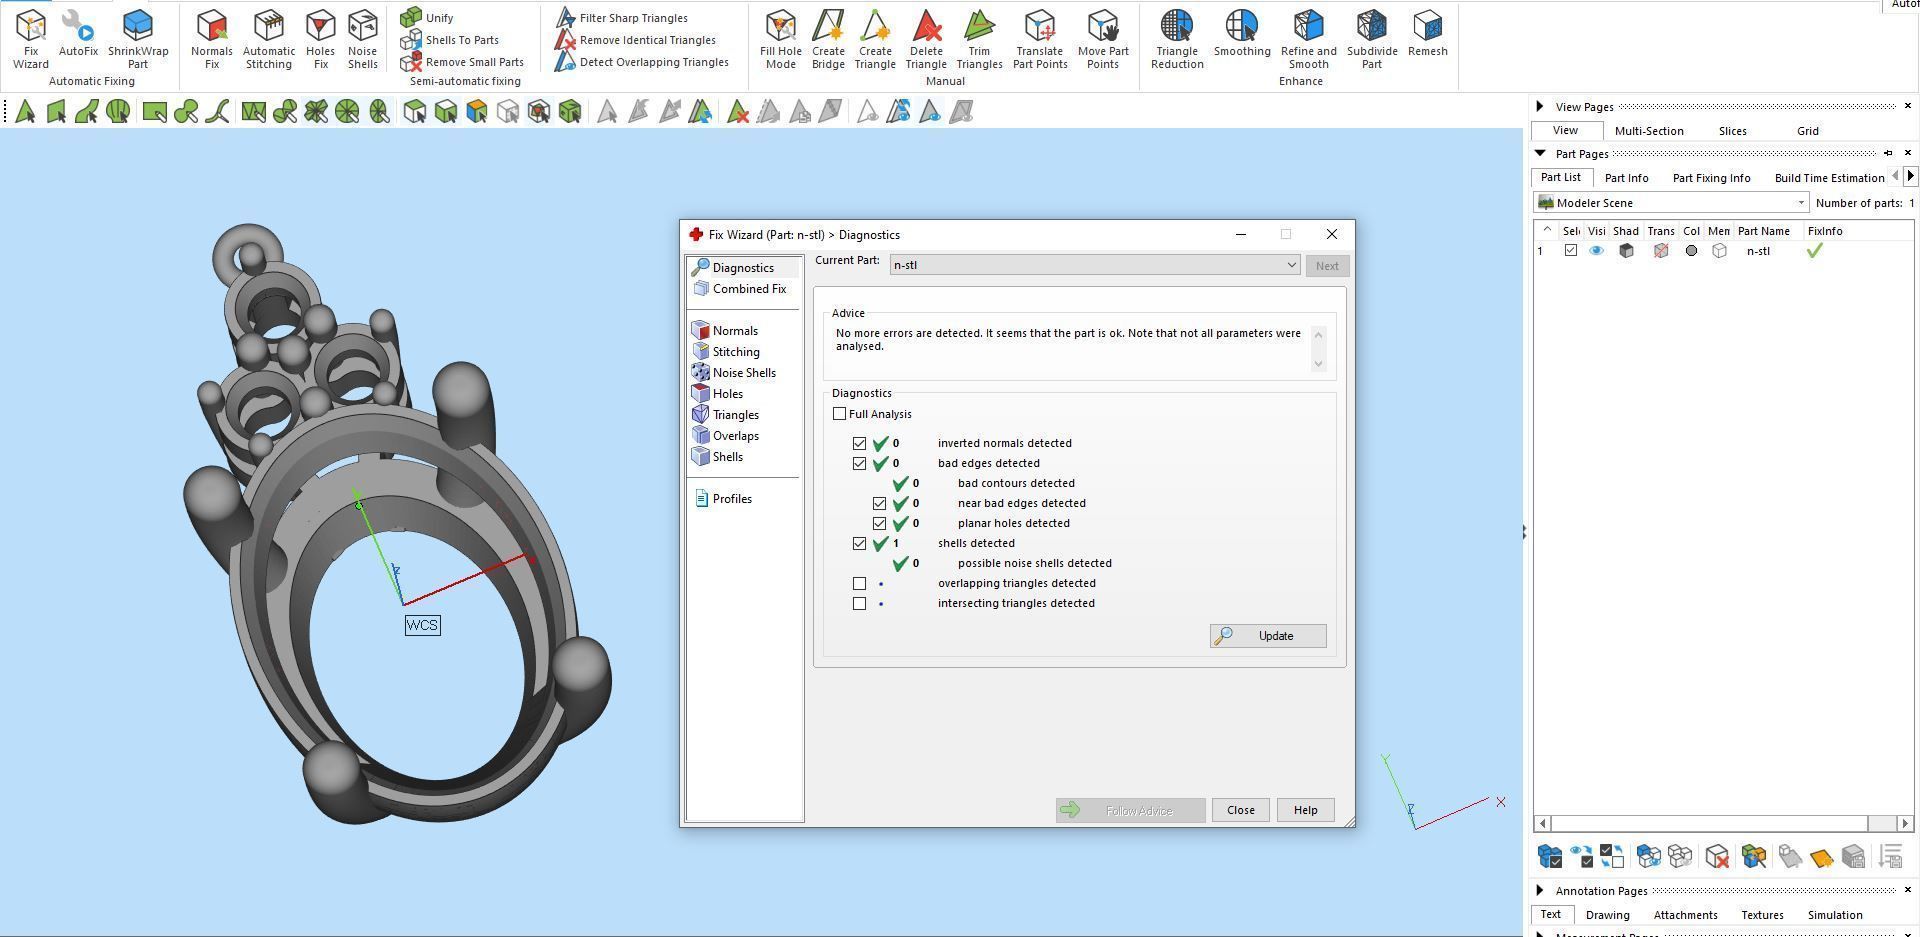Run the Holes Fix tool
The width and height of the screenshot is (1920, 937).
(x=320, y=39)
